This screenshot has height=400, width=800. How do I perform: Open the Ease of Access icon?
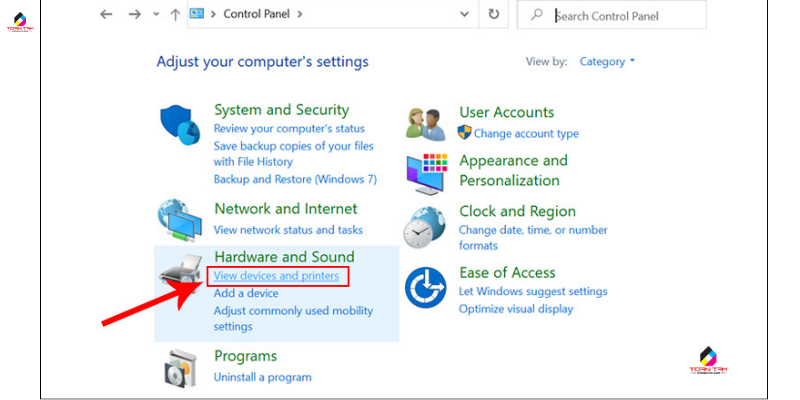click(427, 289)
